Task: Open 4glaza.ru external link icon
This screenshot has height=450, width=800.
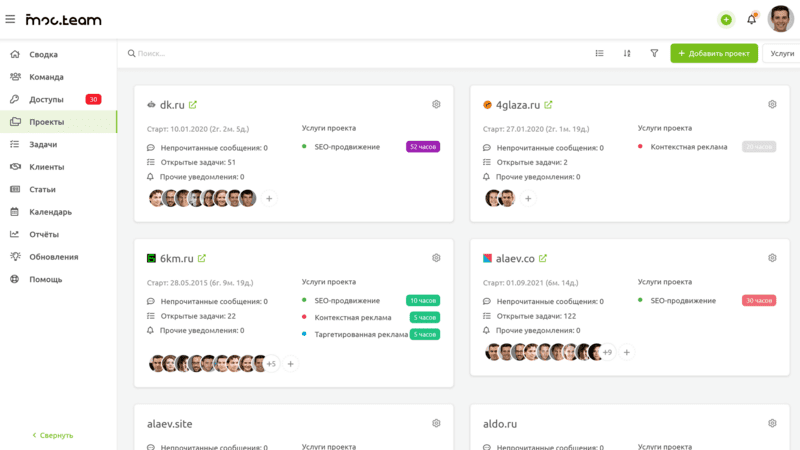Action: [548, 105]
